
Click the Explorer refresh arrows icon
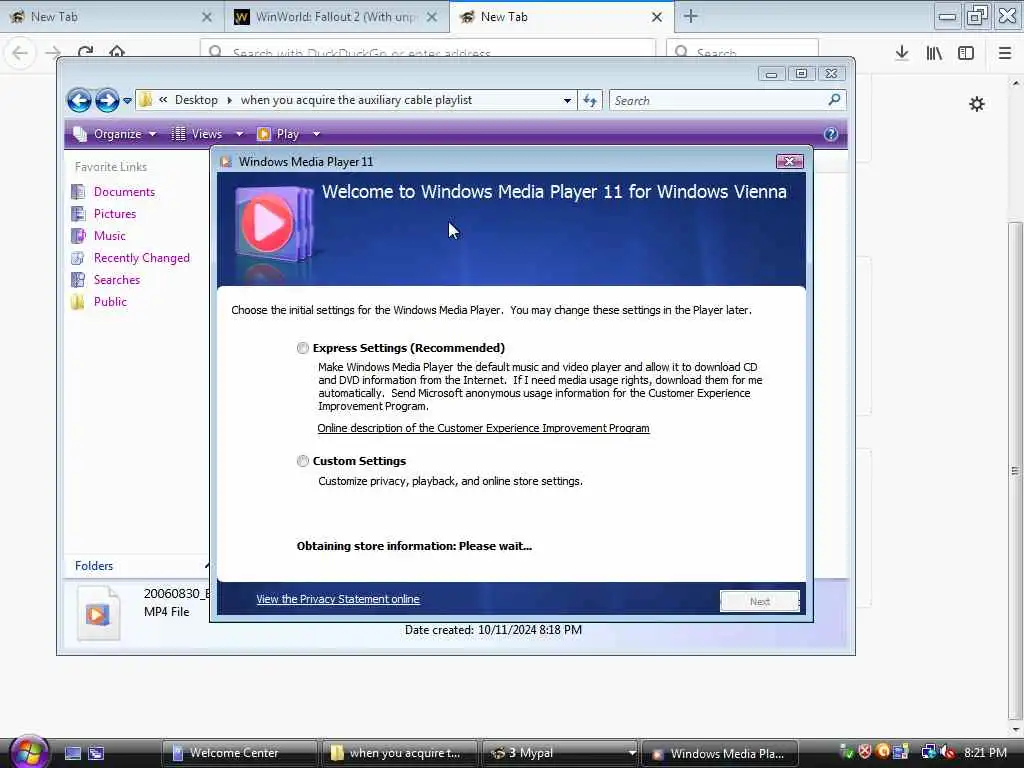(590, 101)
